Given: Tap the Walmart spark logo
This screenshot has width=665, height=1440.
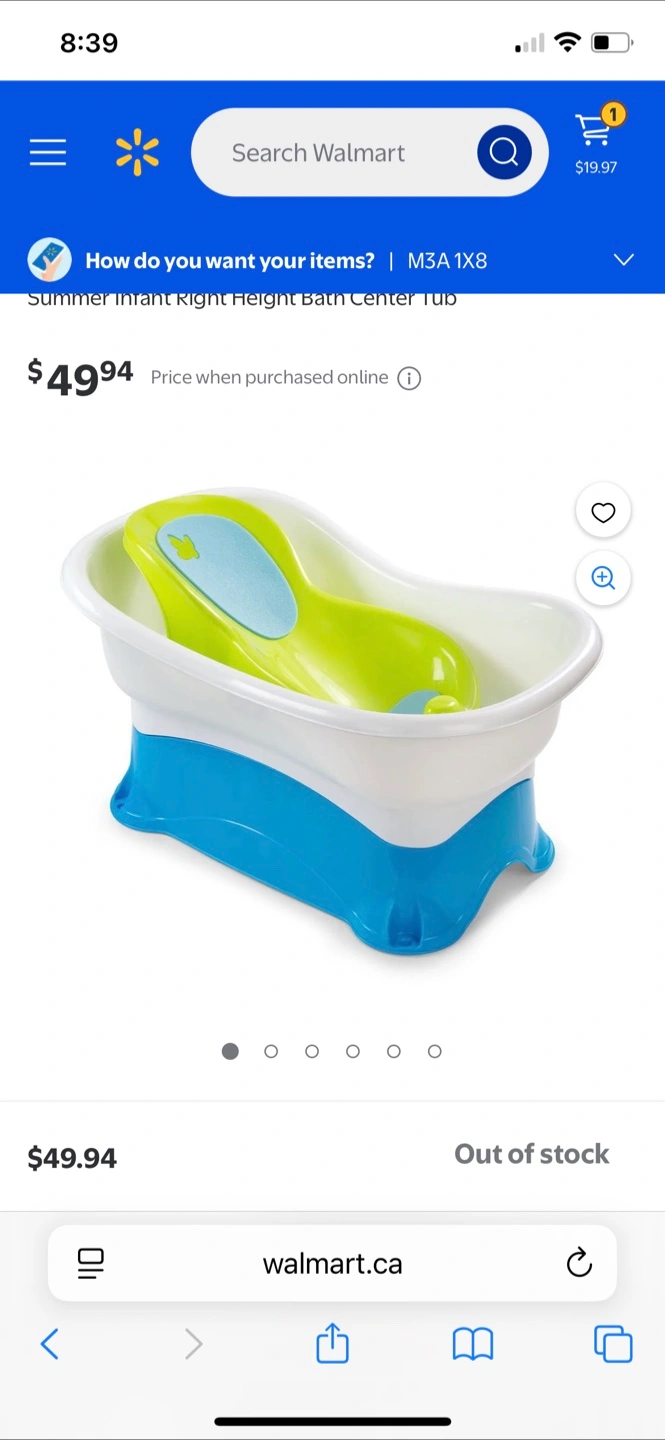Looking at the screenshot, I should click(137, 153).
